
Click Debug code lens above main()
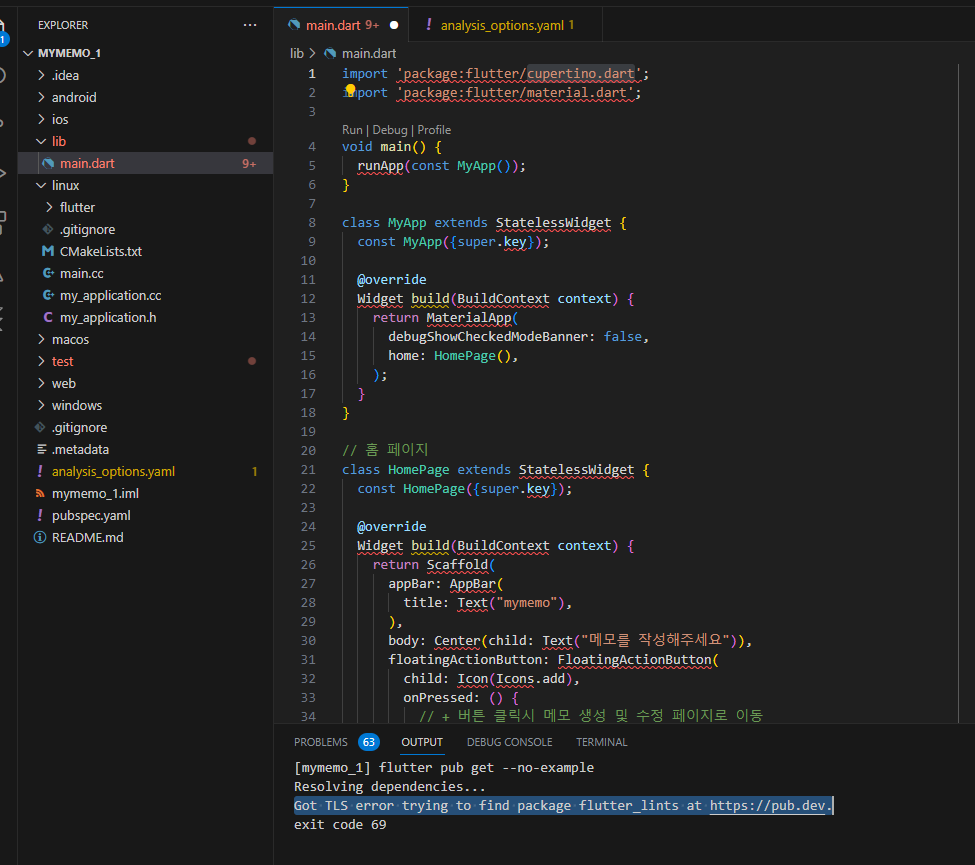pos(390,130)
